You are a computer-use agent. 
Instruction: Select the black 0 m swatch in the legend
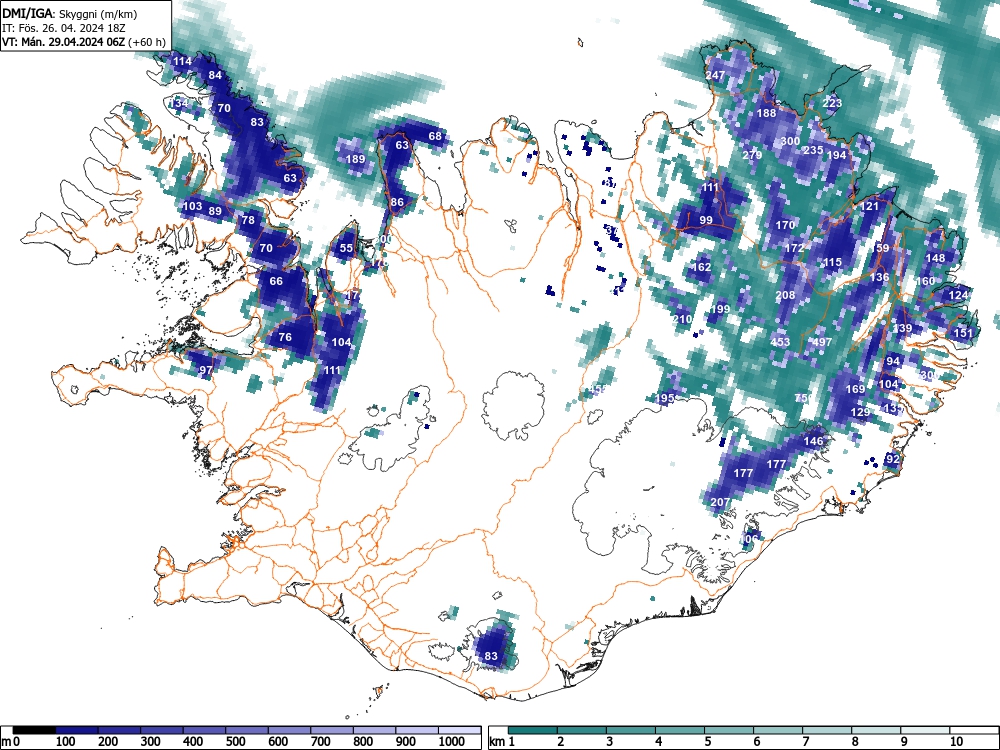click(34, 730)
